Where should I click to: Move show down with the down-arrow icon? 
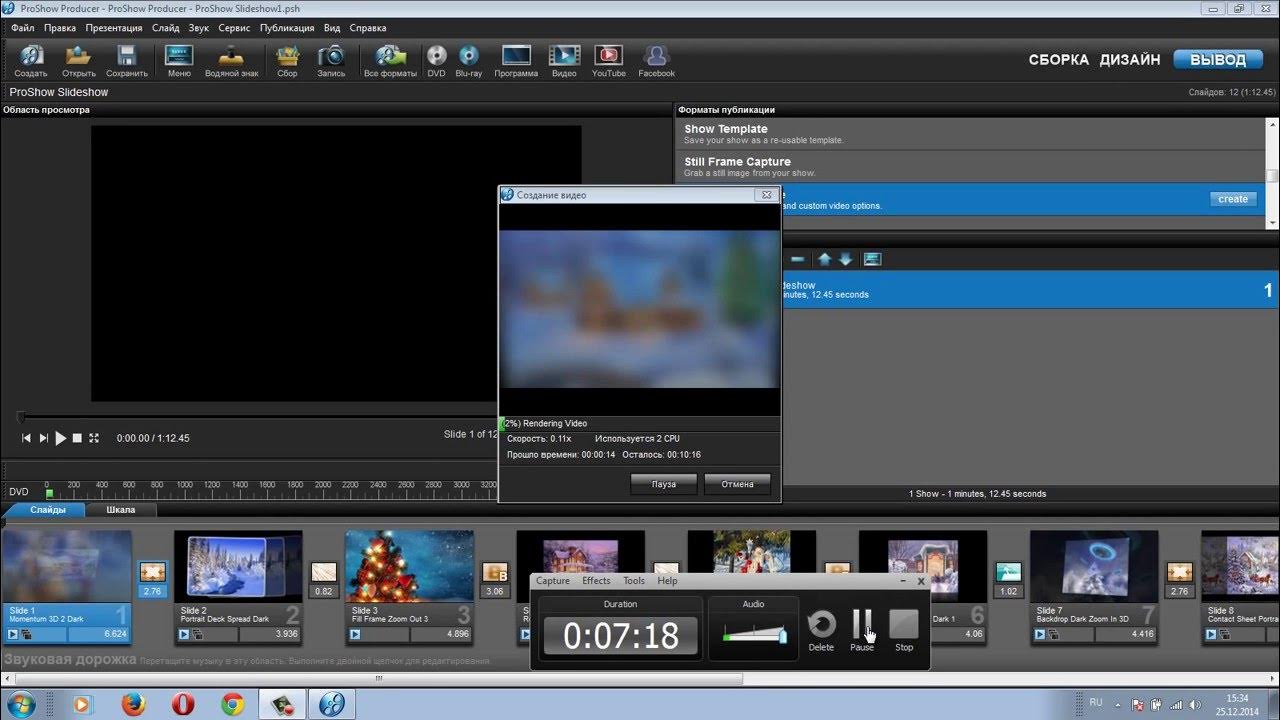[845, 259]
